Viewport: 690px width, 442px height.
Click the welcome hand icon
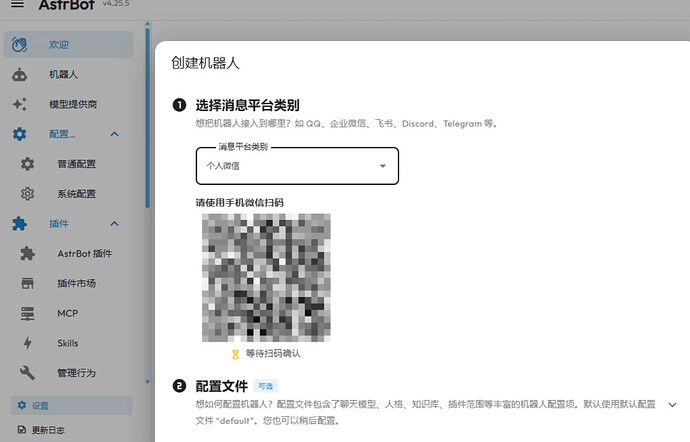click(19, 44)
